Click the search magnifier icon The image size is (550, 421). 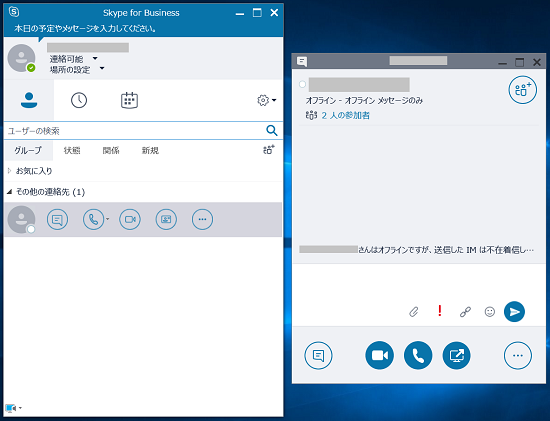coord(272,131)
